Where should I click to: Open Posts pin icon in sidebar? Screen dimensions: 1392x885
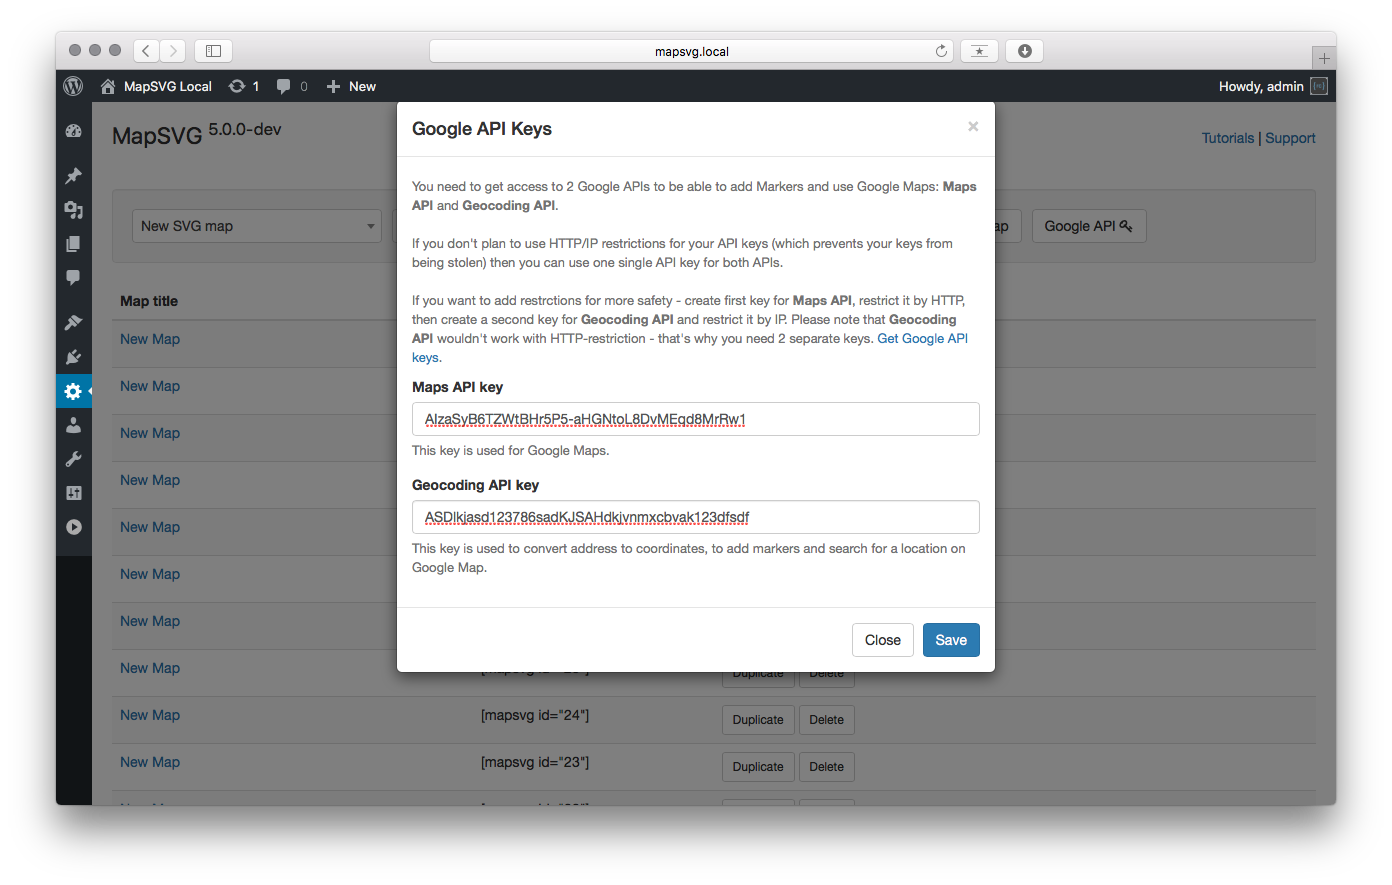74,176
